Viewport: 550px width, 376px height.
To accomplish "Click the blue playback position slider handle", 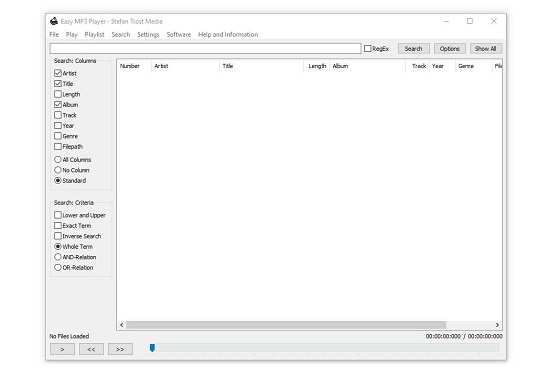I will coord(152,348).
